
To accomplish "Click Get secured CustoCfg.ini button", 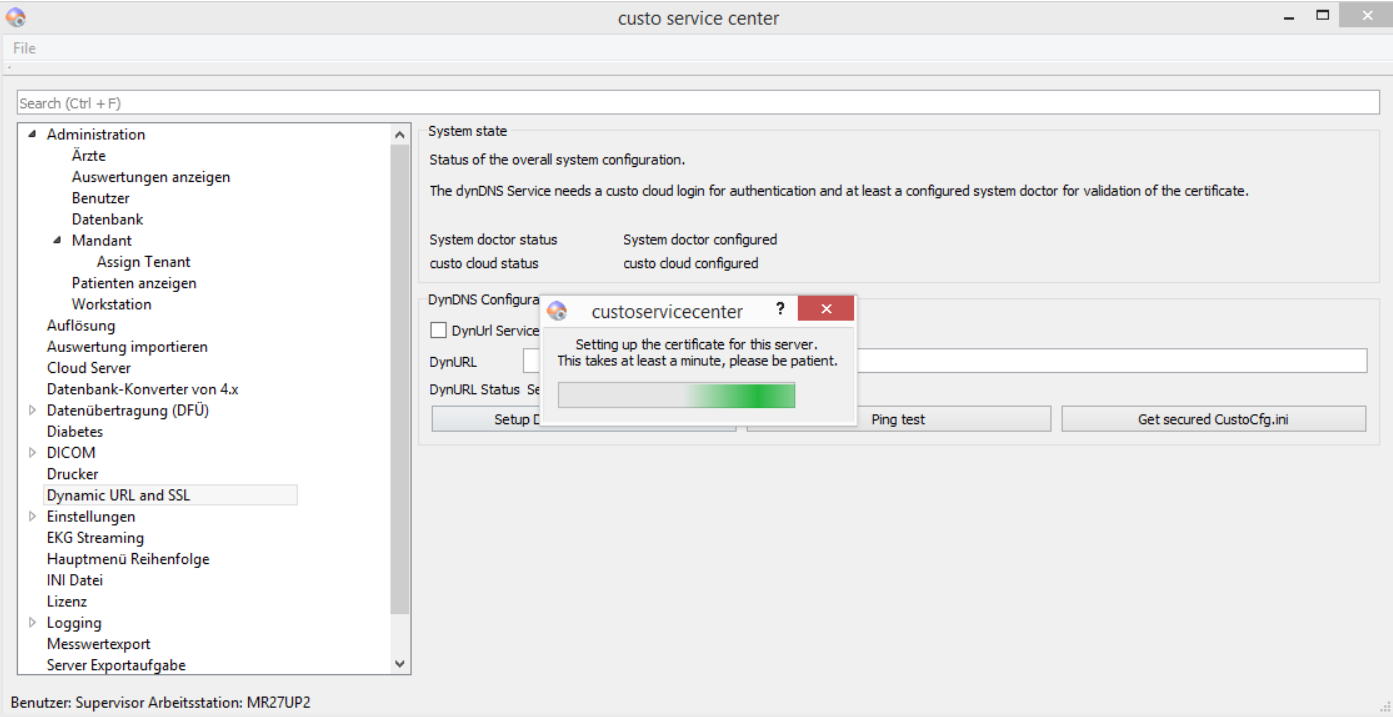I will pyautogui.click(x=1213, y=419).
